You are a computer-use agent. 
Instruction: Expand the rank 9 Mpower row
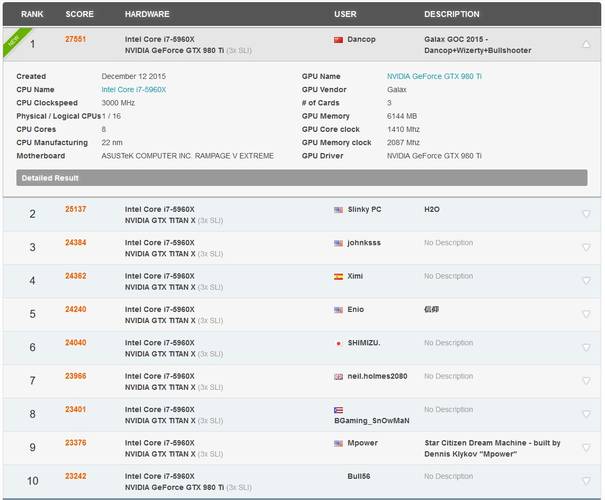pos(586,447)
